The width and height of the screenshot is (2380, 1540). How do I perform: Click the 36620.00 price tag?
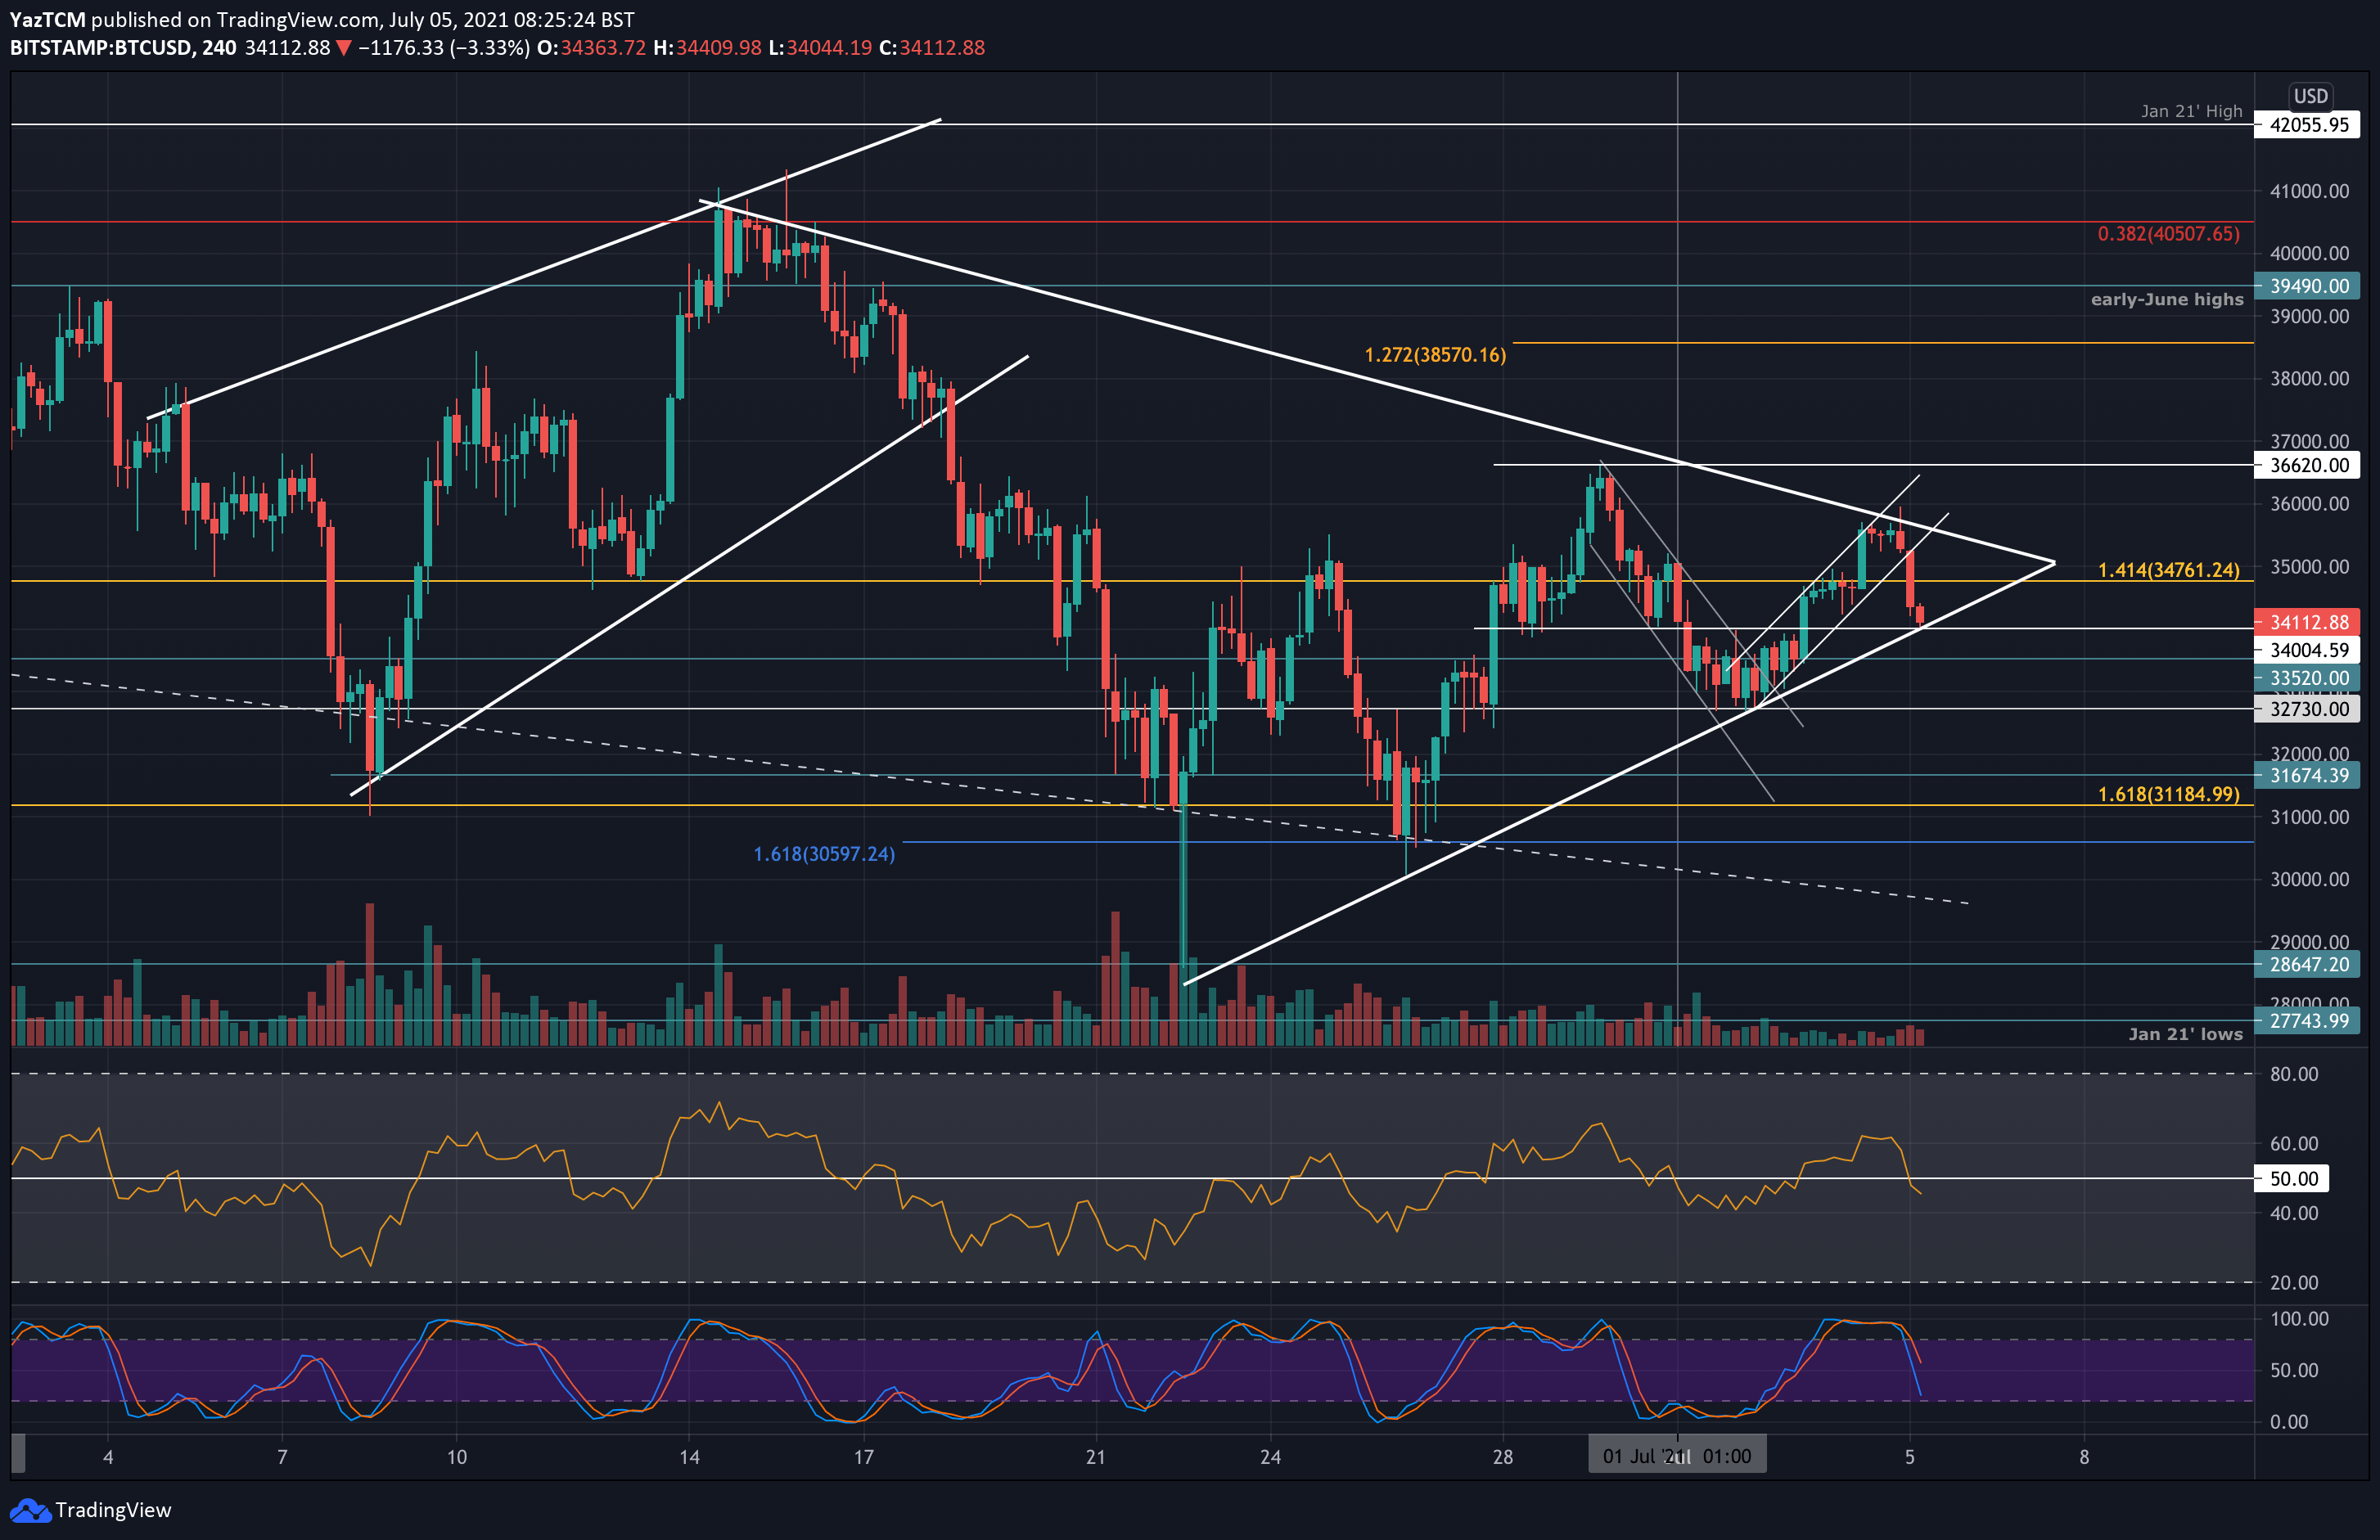click(2308, 465)
